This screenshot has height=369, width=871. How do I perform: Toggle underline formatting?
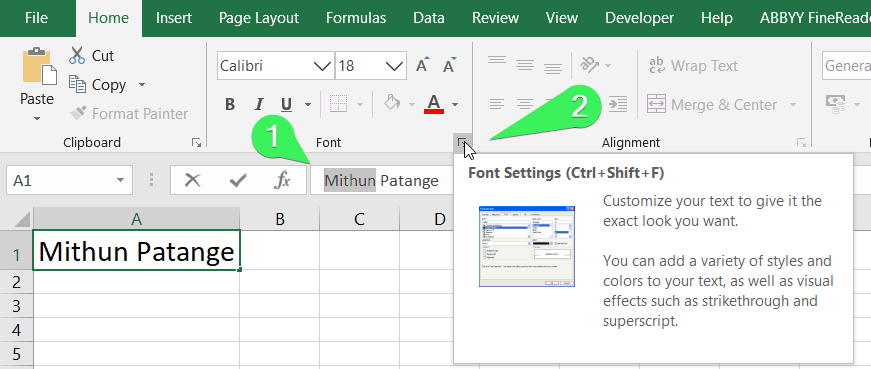pyautogui.click(x=287, y=104)
